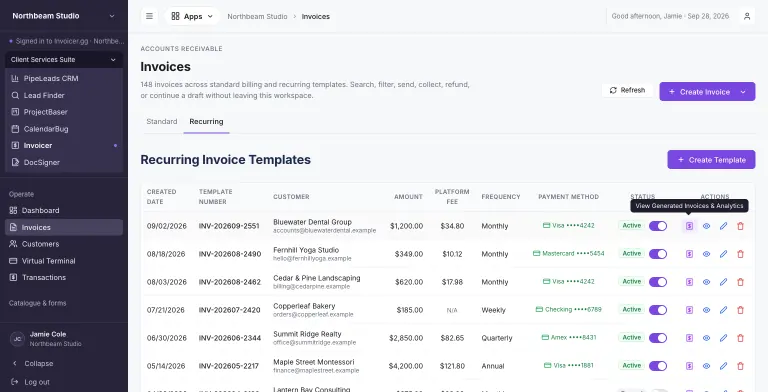Open ProjectBaser in the sidebar
Screen dimensions: 768x392
coord(64,112)
